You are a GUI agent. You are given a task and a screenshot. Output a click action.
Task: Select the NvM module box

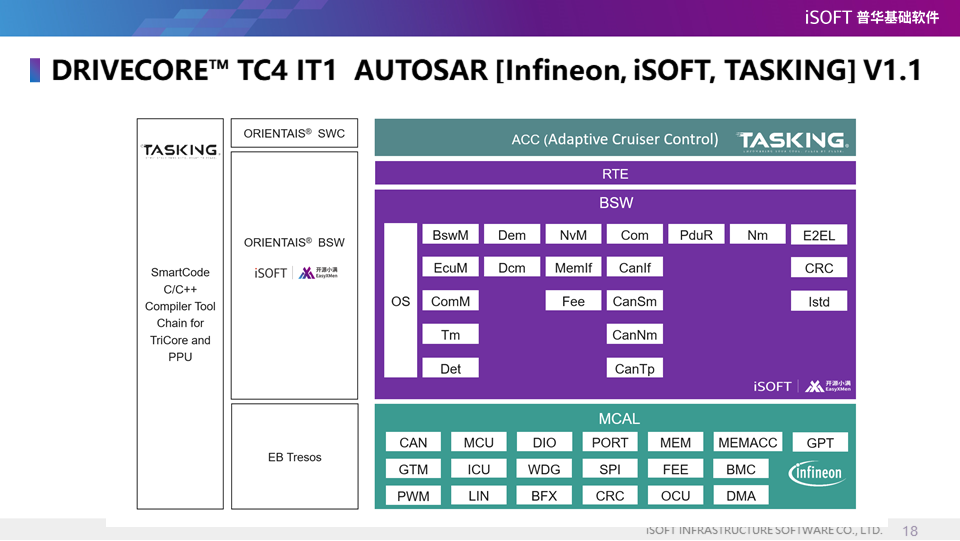click(x=573, y=235)
